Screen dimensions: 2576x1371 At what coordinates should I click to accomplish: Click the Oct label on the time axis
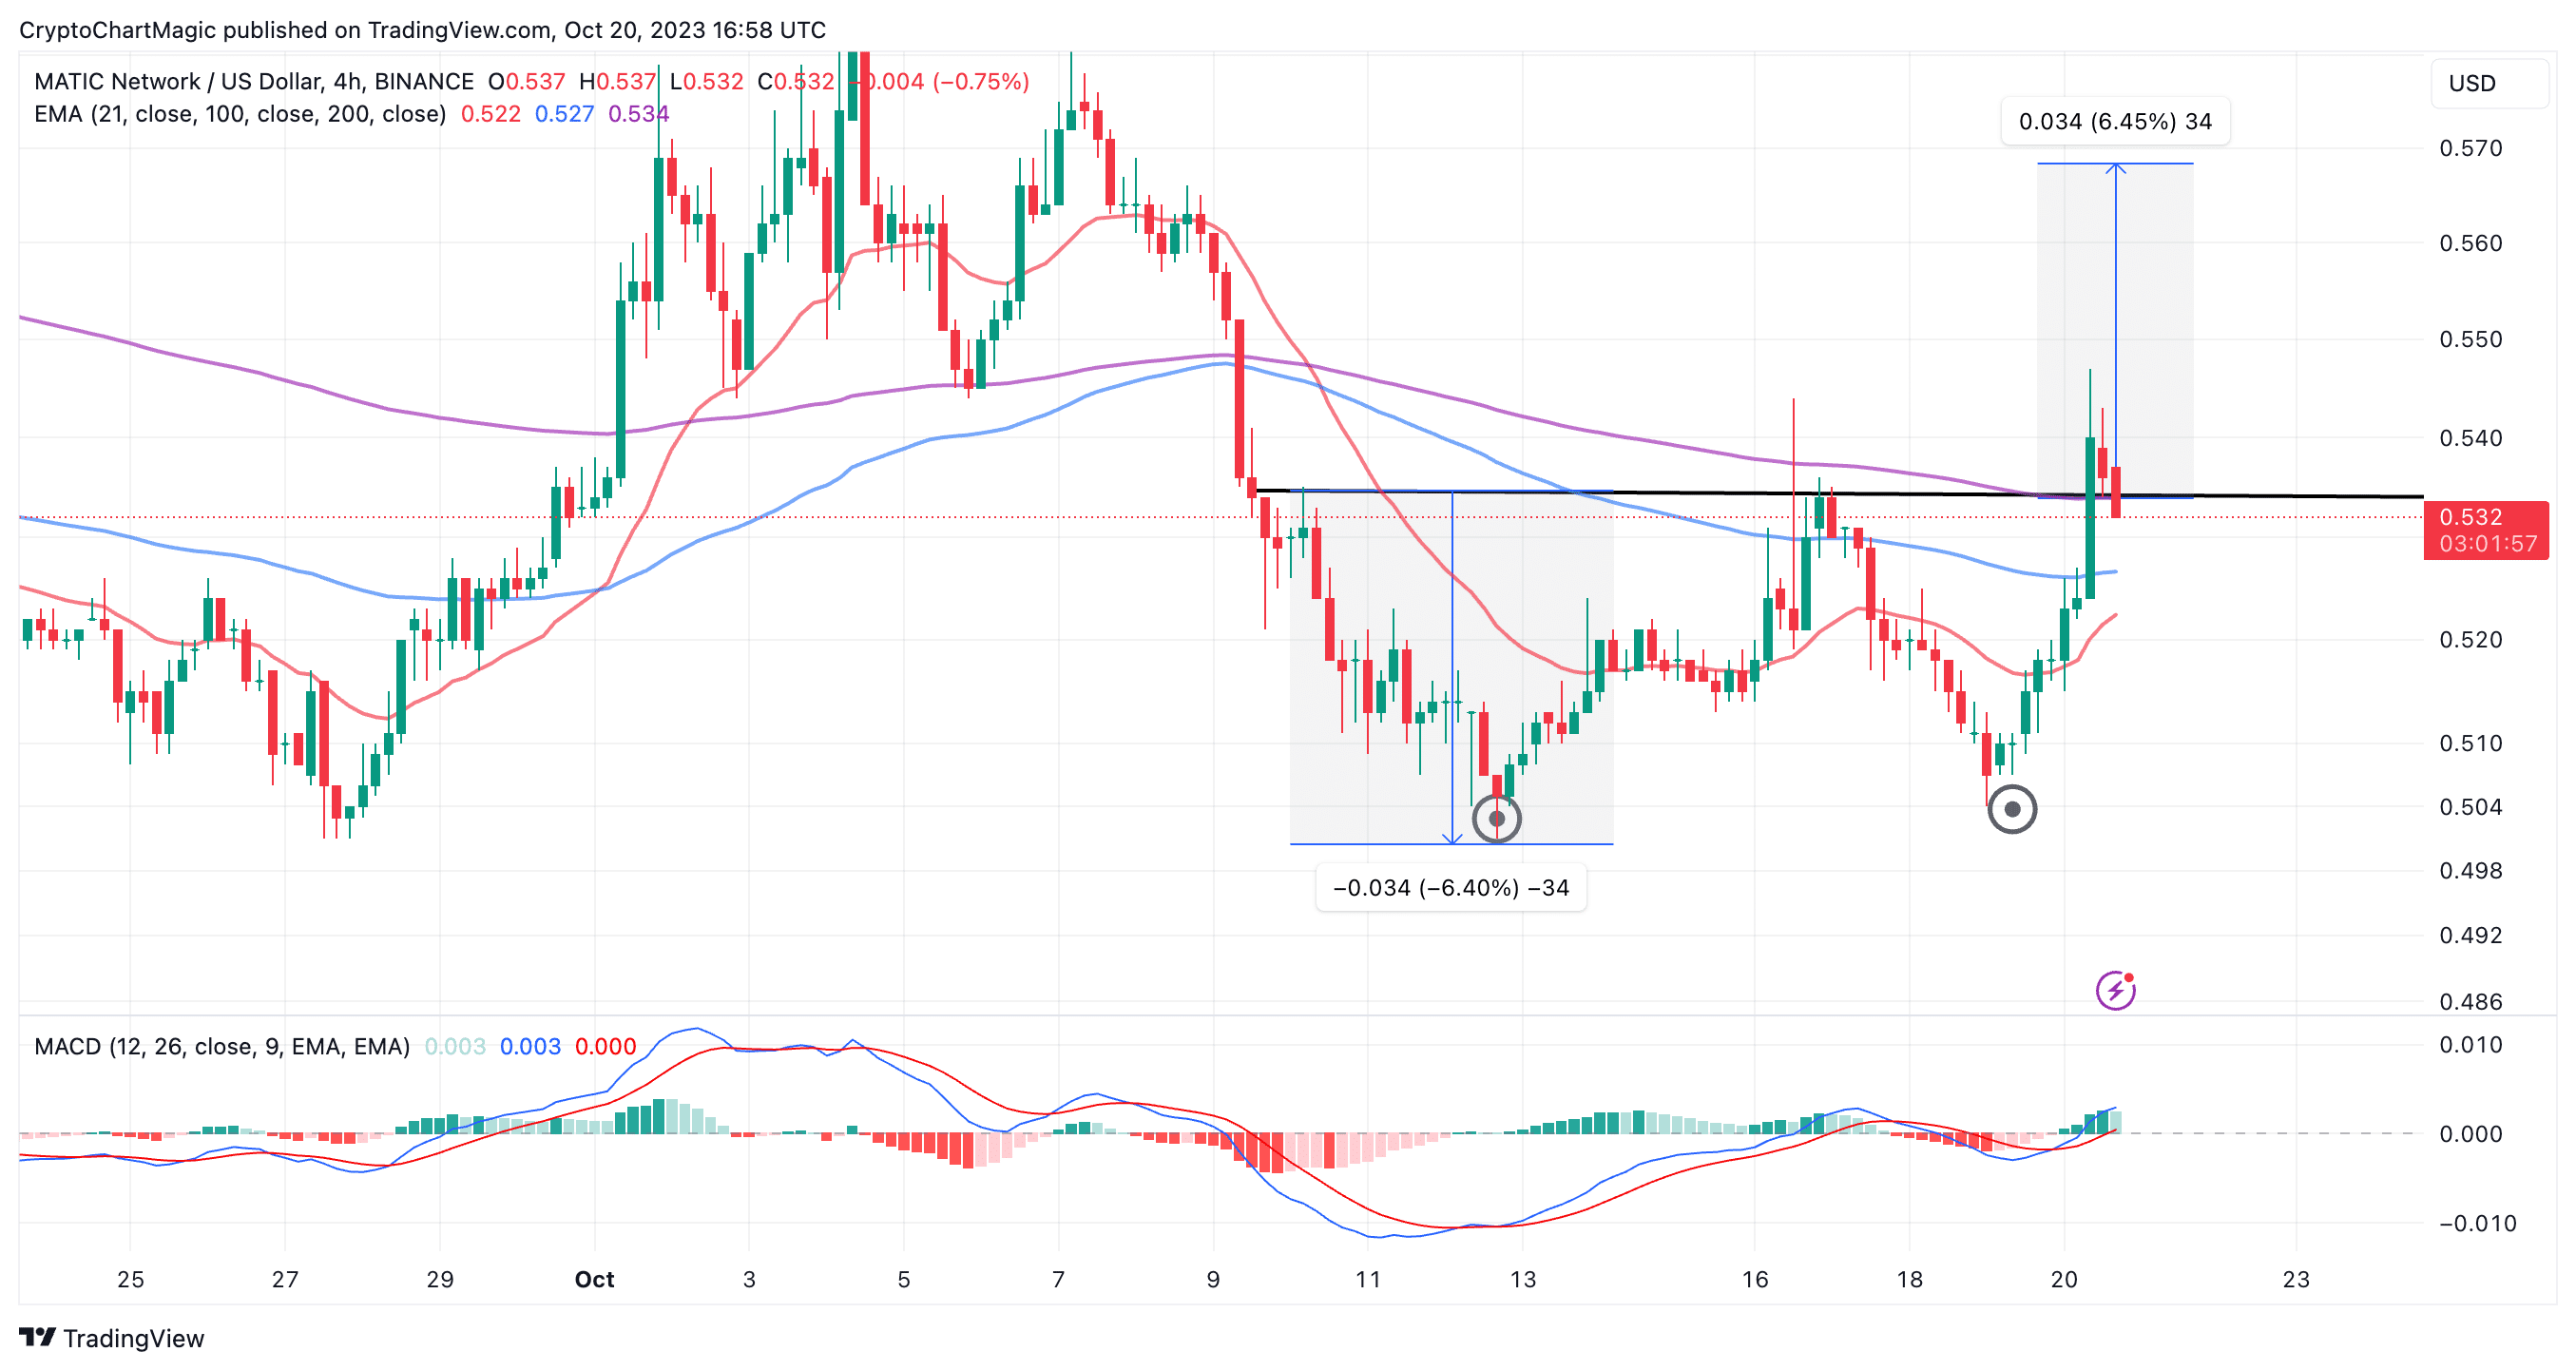(x=594, y=1279)
